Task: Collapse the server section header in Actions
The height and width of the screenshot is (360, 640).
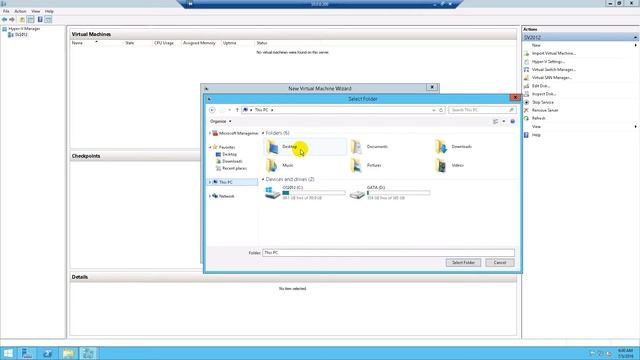Action: point(635,38)
